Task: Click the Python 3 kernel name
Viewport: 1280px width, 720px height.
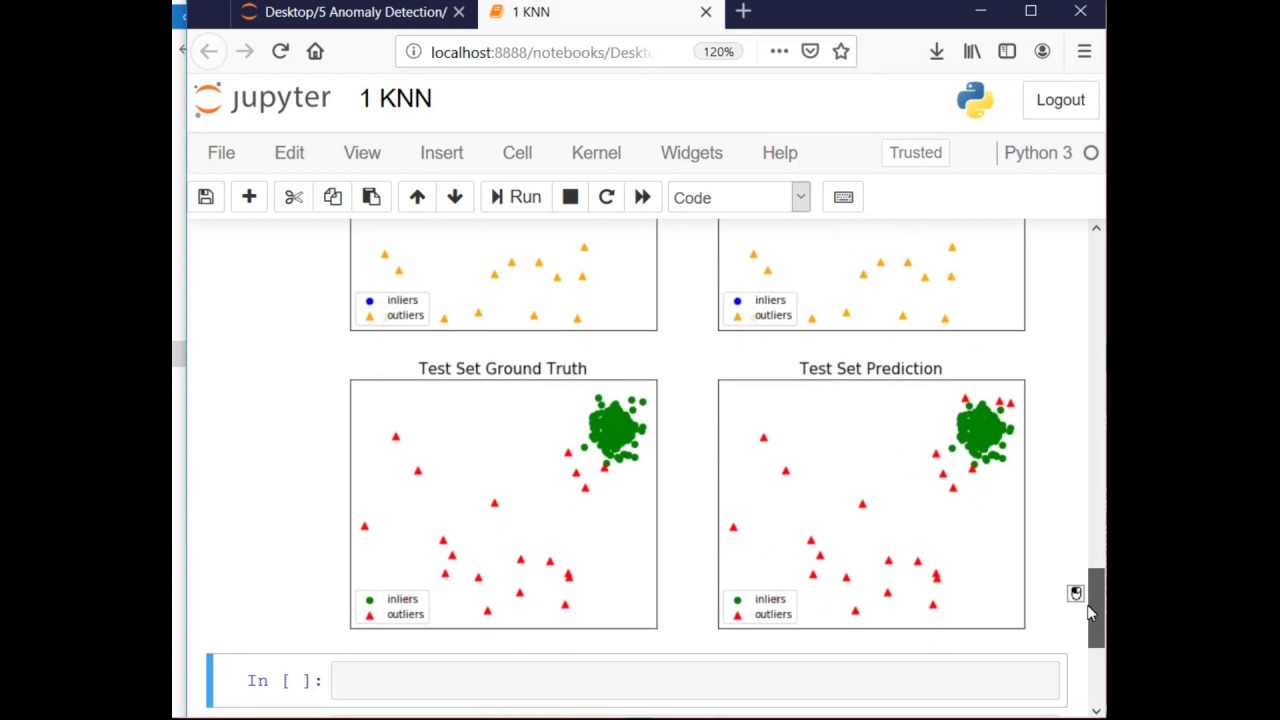Action: [x=1038, y=153]
